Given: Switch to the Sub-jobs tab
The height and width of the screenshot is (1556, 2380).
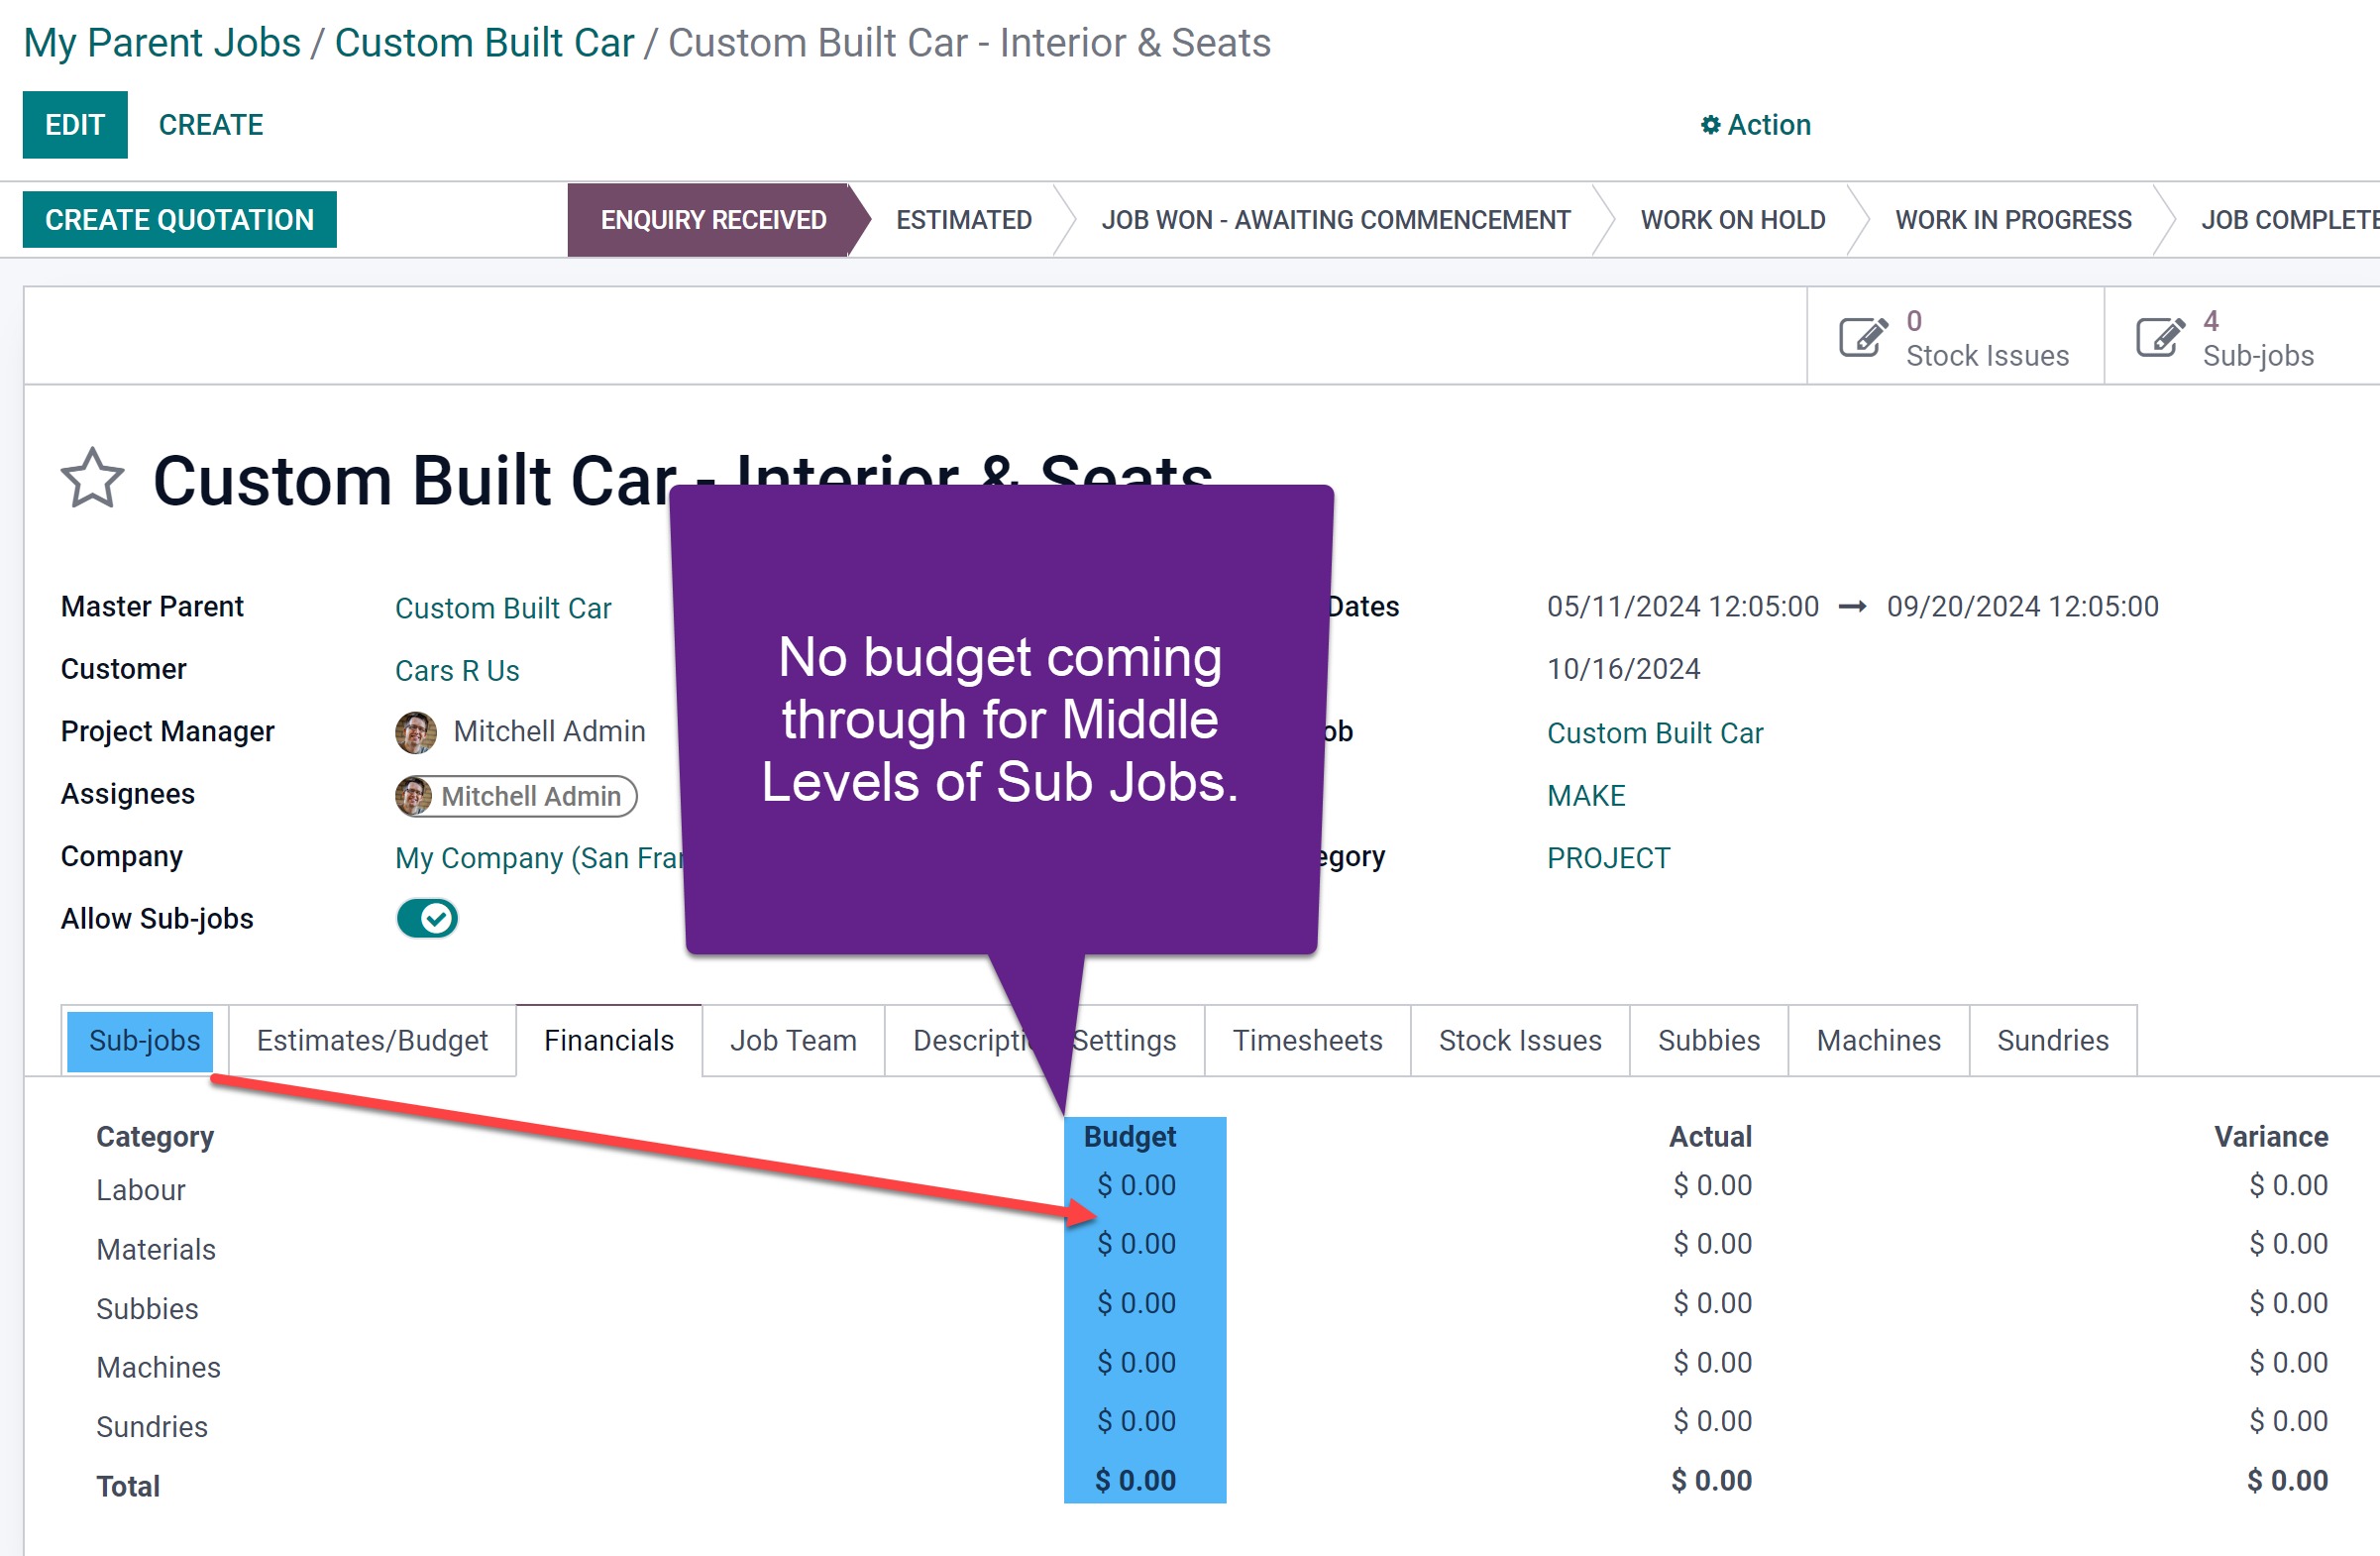Looking at the screenshot, I should click(144, 1040).
